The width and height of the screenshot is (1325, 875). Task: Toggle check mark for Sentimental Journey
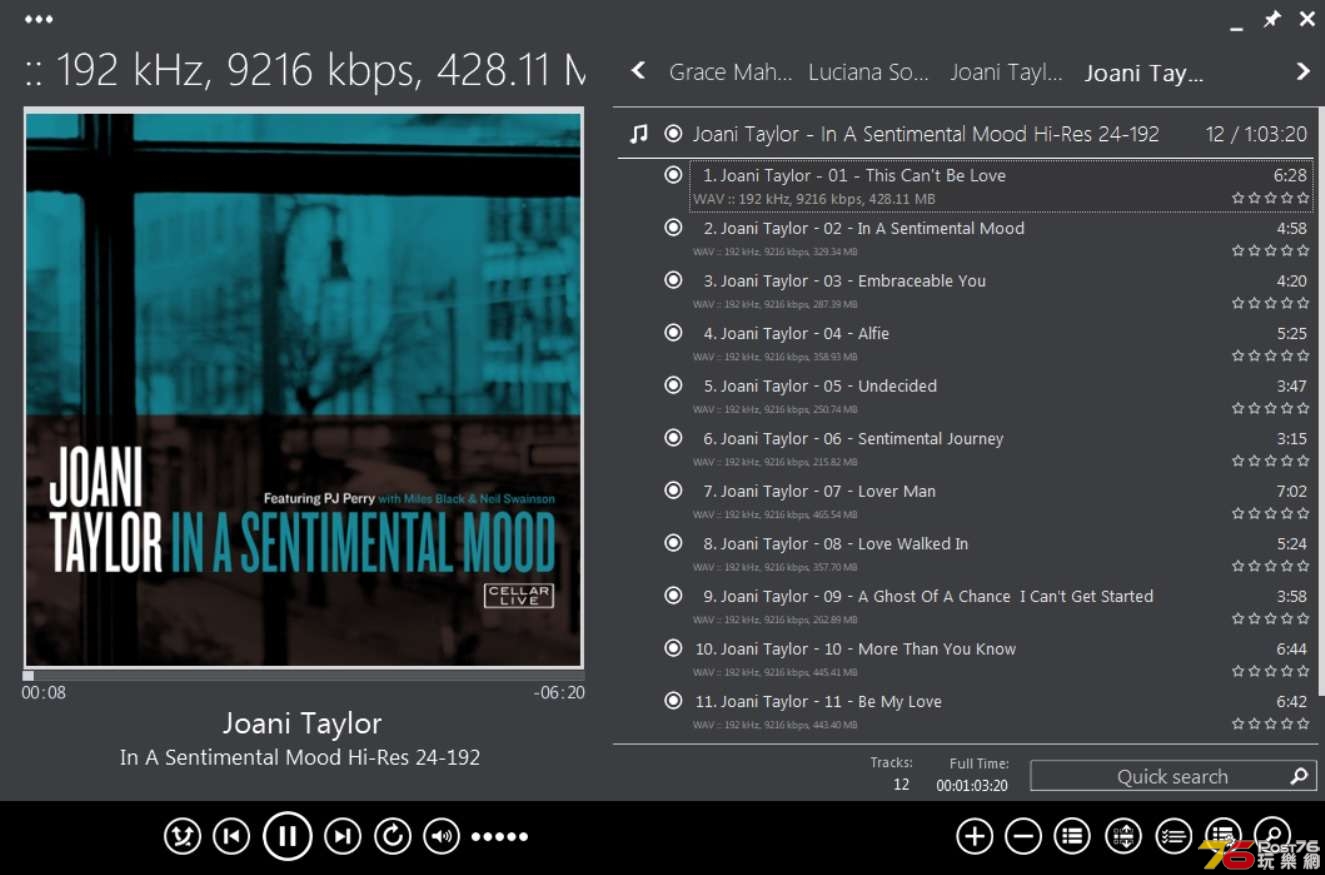(674, 437)
